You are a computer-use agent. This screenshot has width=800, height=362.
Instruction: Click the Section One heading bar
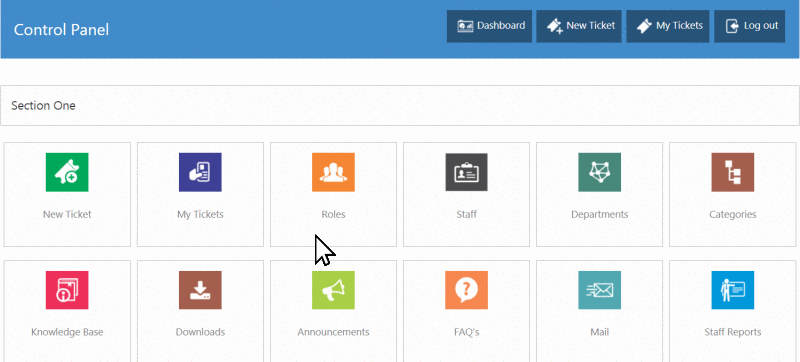(400, 106)
